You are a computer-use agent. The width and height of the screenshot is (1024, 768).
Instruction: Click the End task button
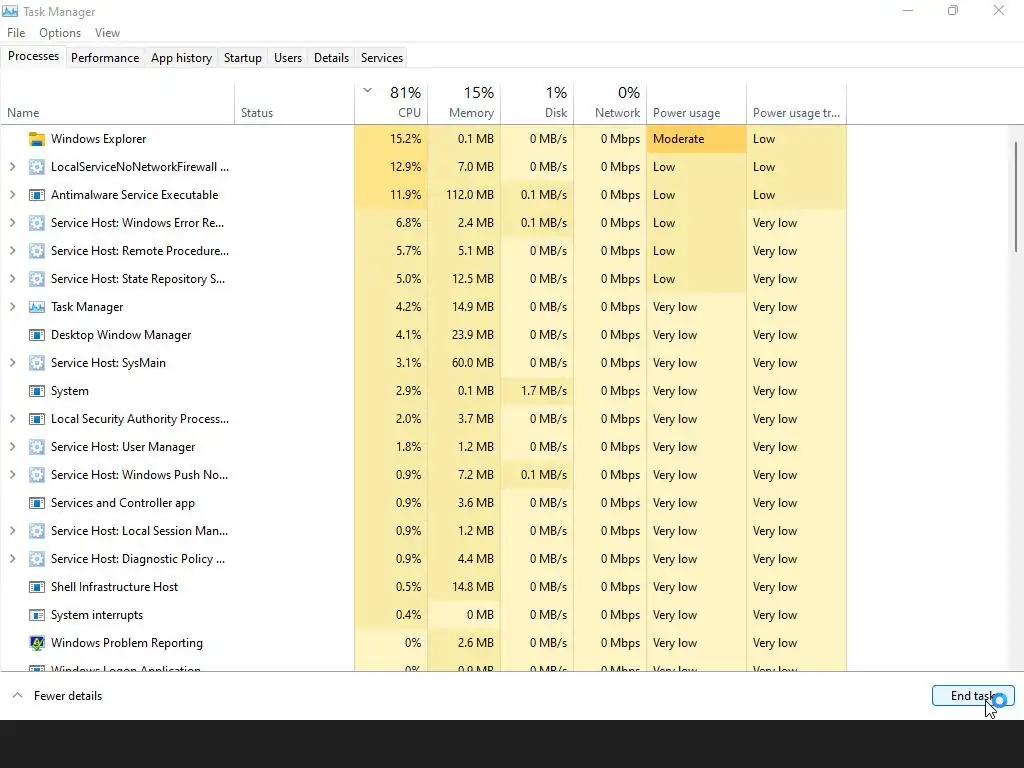973,696
